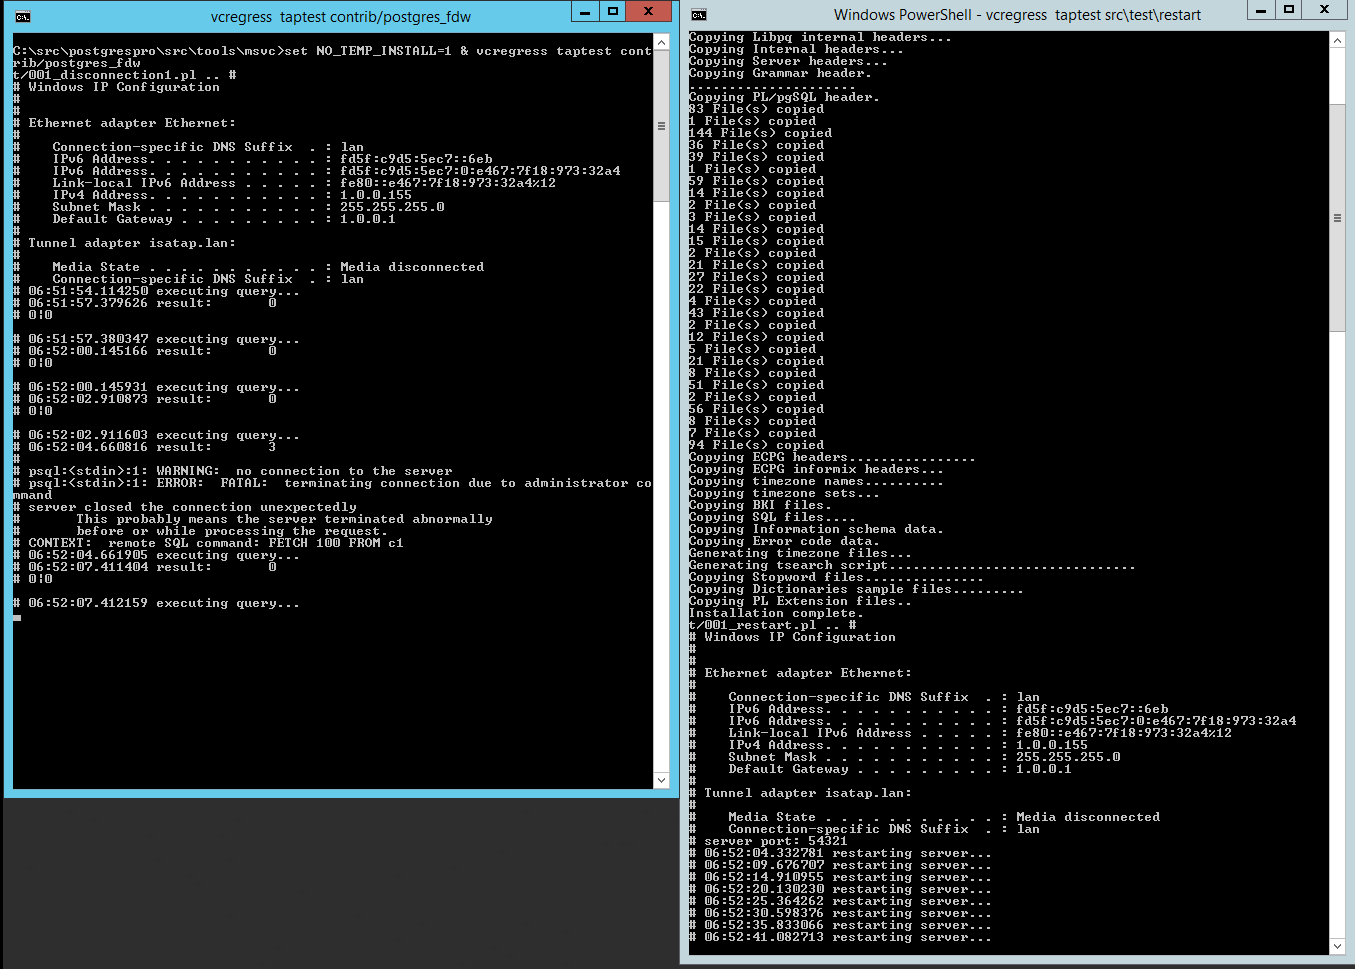Minimize the Windows PowerShell restart test window

pos(1261,10)
